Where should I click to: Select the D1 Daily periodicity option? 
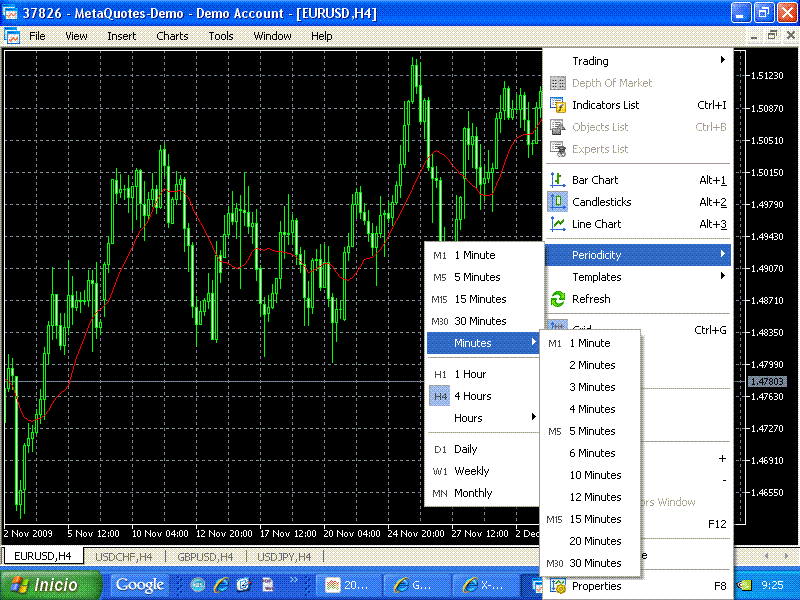465,449
